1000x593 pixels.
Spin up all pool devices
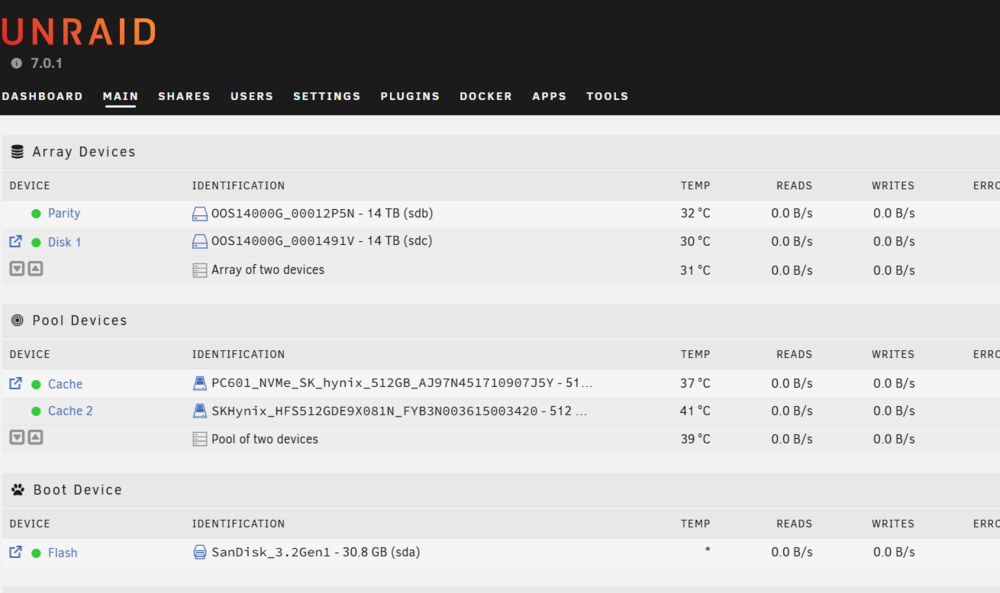[36, 437]
